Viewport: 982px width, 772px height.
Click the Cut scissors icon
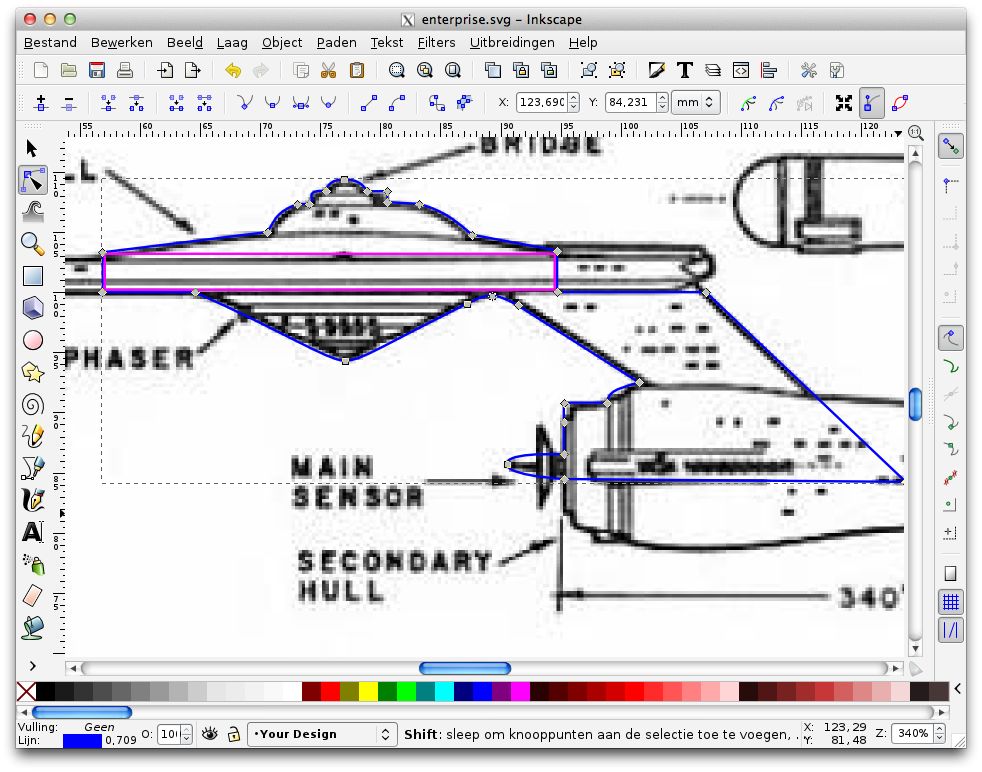[x=328, y=70]
